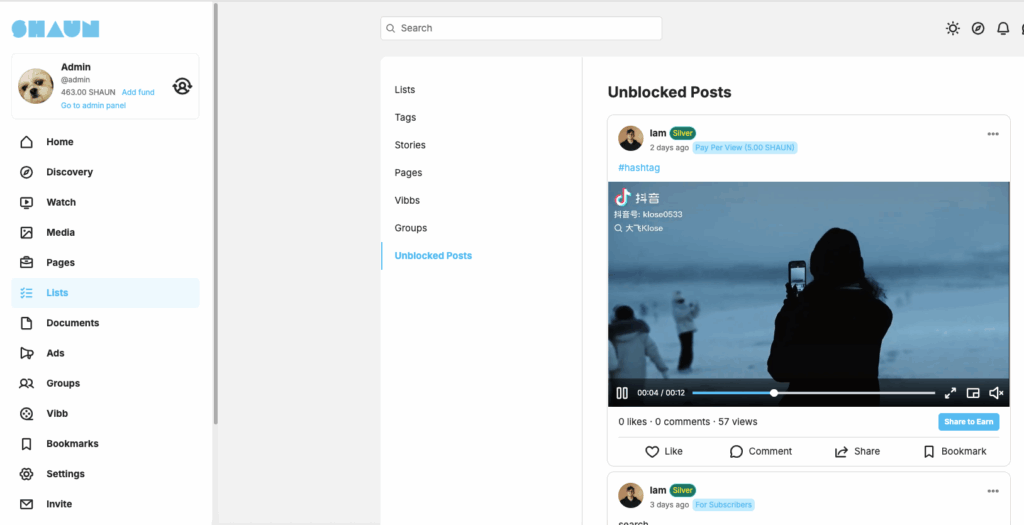The height and width of the screenshot is (525, 1024).
Task: Unmute the video sound
Action: 996,393
